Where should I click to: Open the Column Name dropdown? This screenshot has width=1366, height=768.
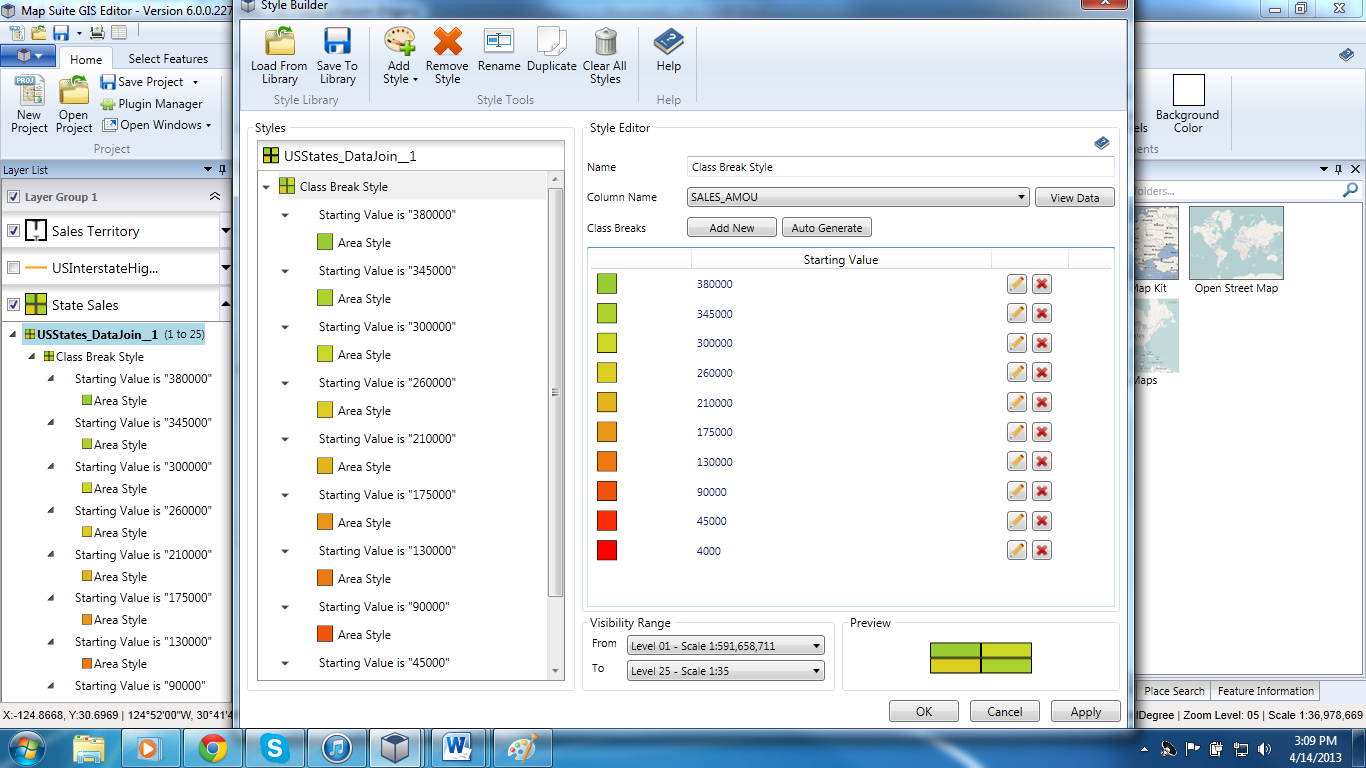[x=858, y=198]
